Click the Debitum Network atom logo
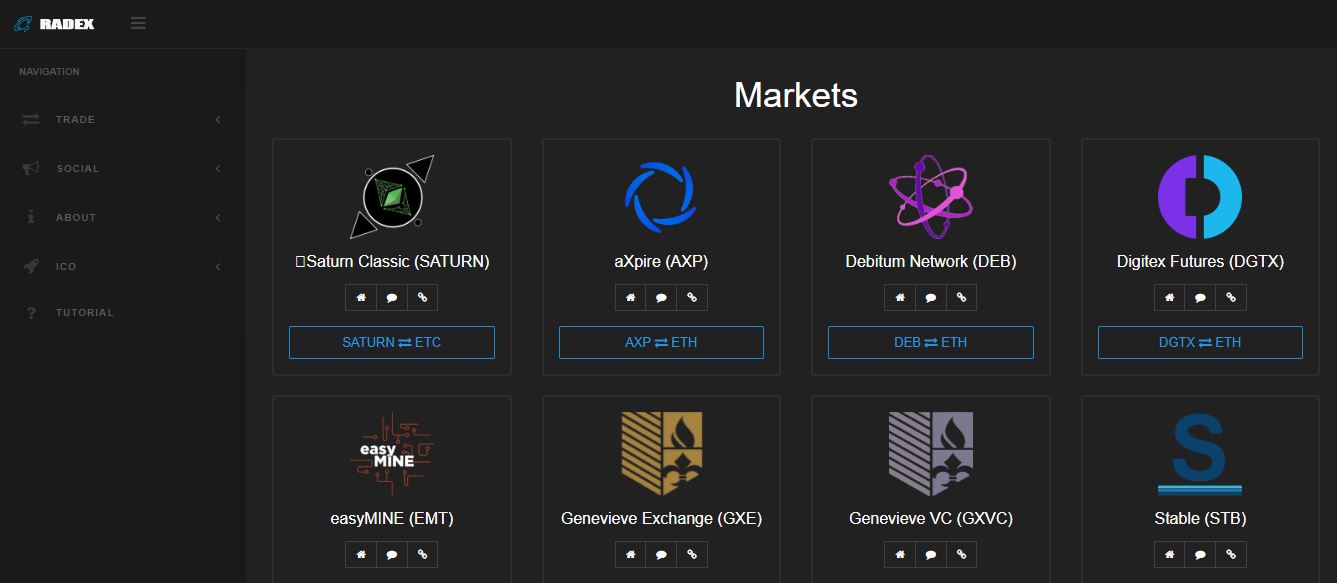Viewport: 1337px width, 583px height. pyautogui.click(x=931, y=197)
